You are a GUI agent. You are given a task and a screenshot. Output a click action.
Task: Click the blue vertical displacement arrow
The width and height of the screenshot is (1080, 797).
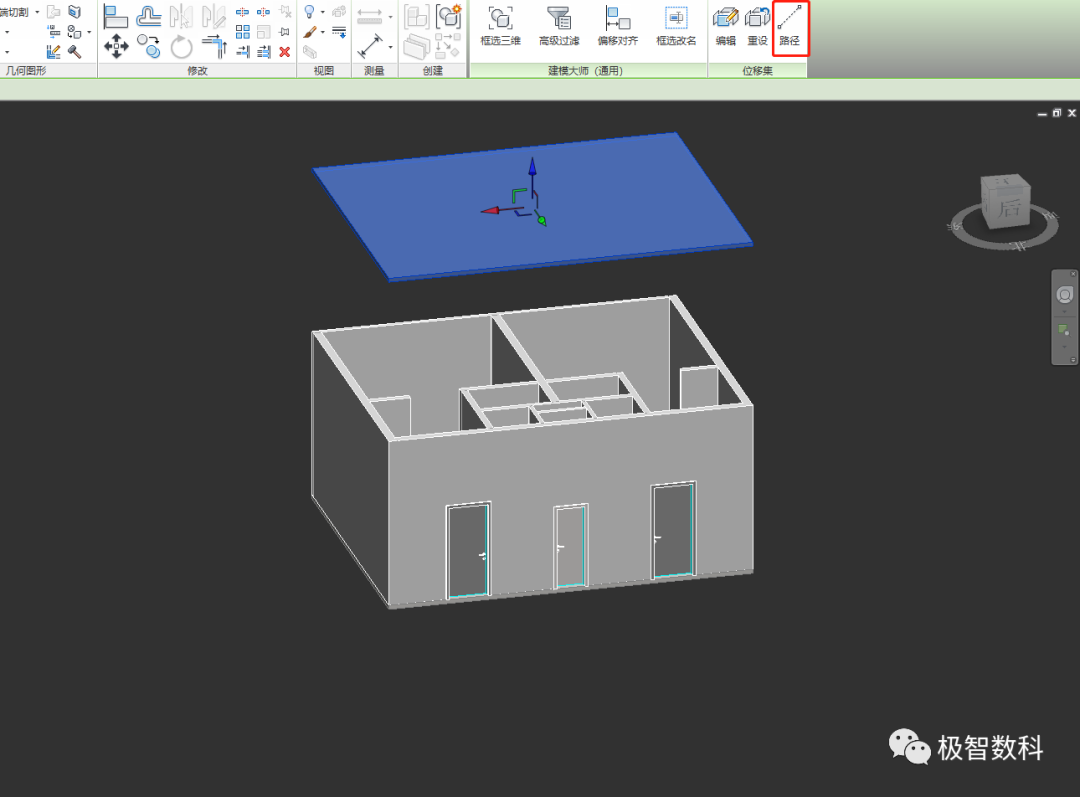[532, 169]
